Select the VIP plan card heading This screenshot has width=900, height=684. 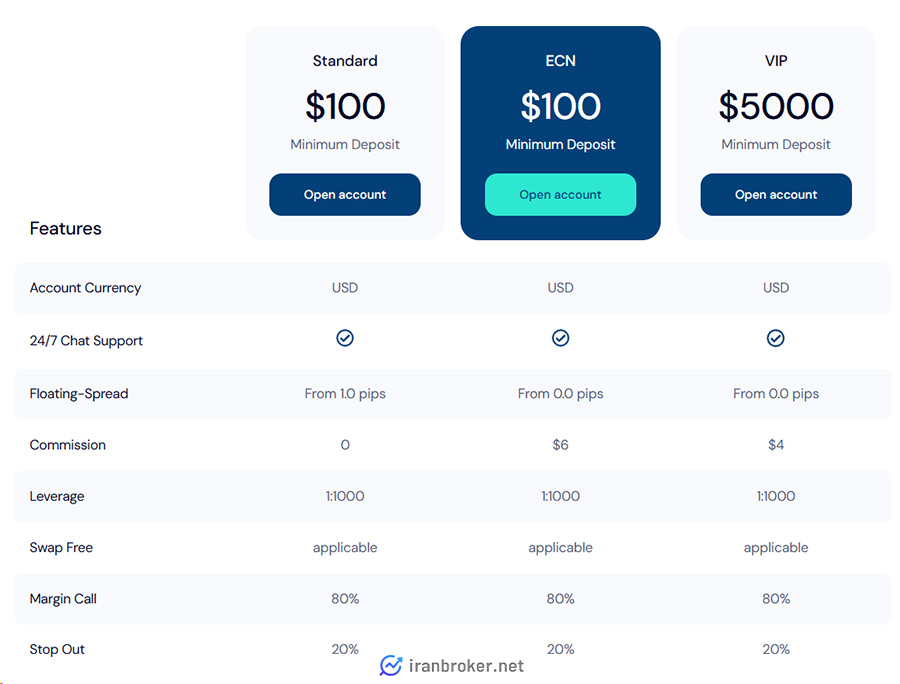pyautogui.click(x=776, y=61)
